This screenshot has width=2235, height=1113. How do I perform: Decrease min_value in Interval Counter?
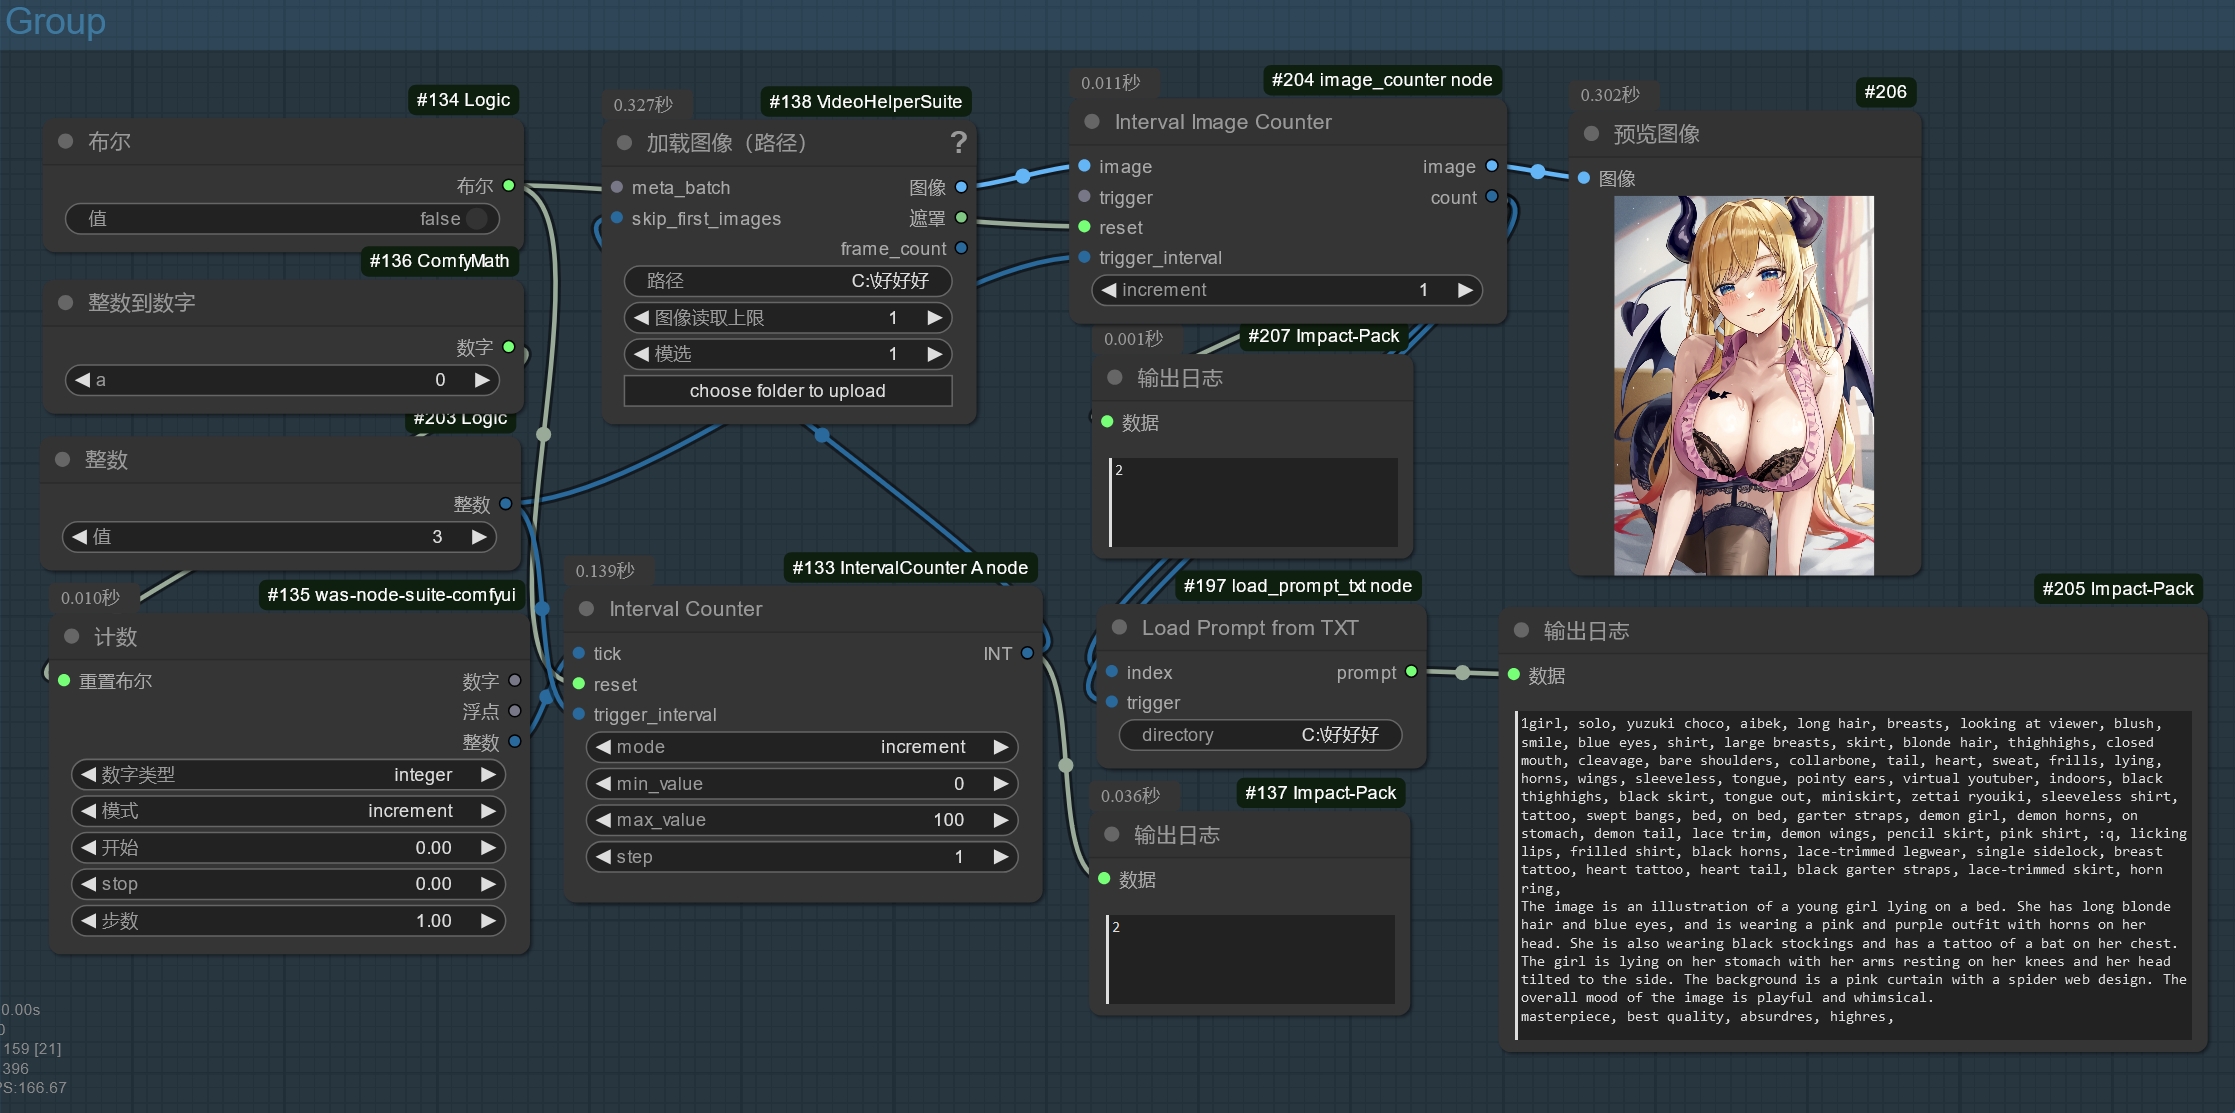coord(604,784)
